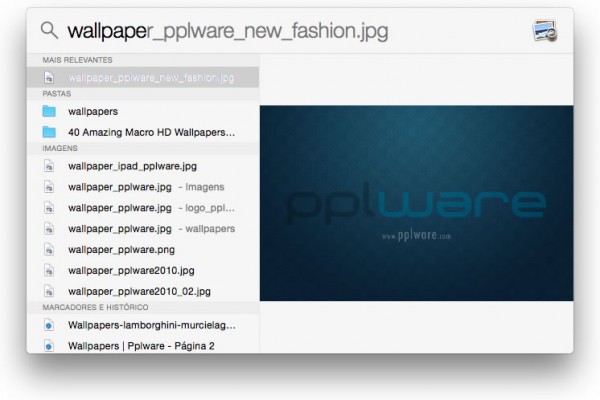This screenshot has height=400, width=600.
Task: Open 40 Amazing Macro HD Wallpapers folder
Action: coord(143,132)
